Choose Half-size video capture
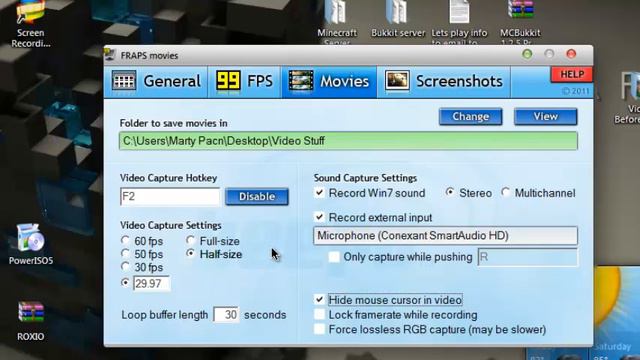 [x=214, y=254]
